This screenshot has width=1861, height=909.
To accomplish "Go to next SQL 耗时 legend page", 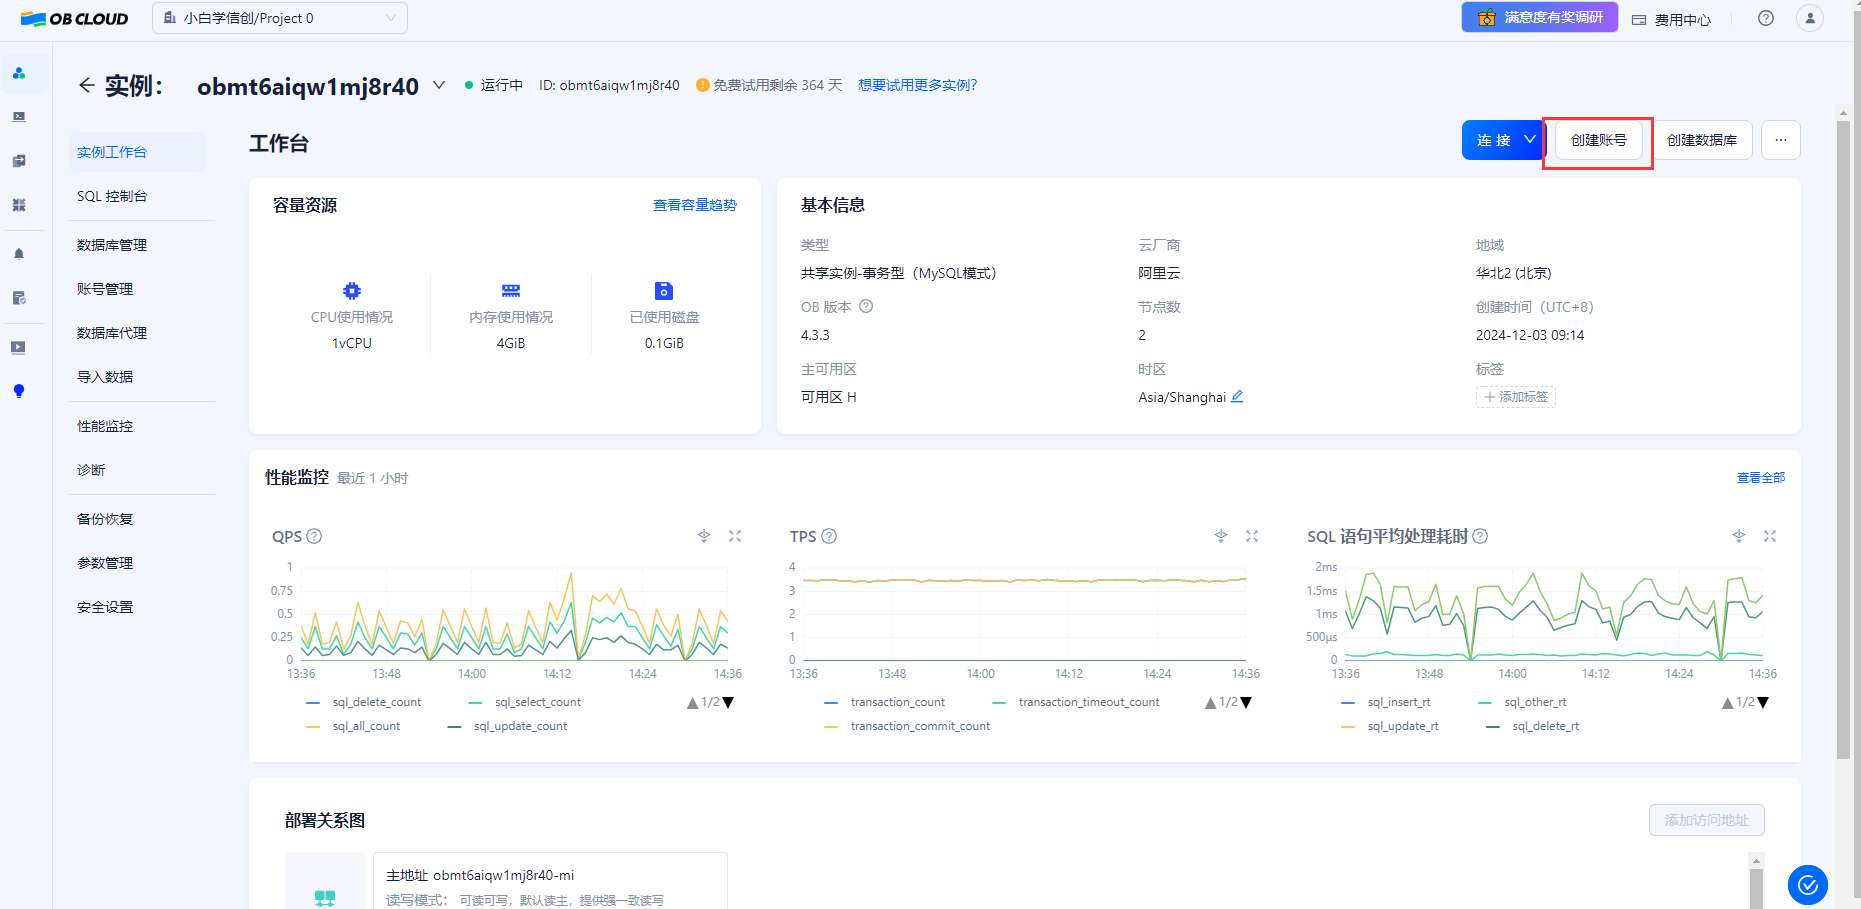I will (x=1763, y=703).
